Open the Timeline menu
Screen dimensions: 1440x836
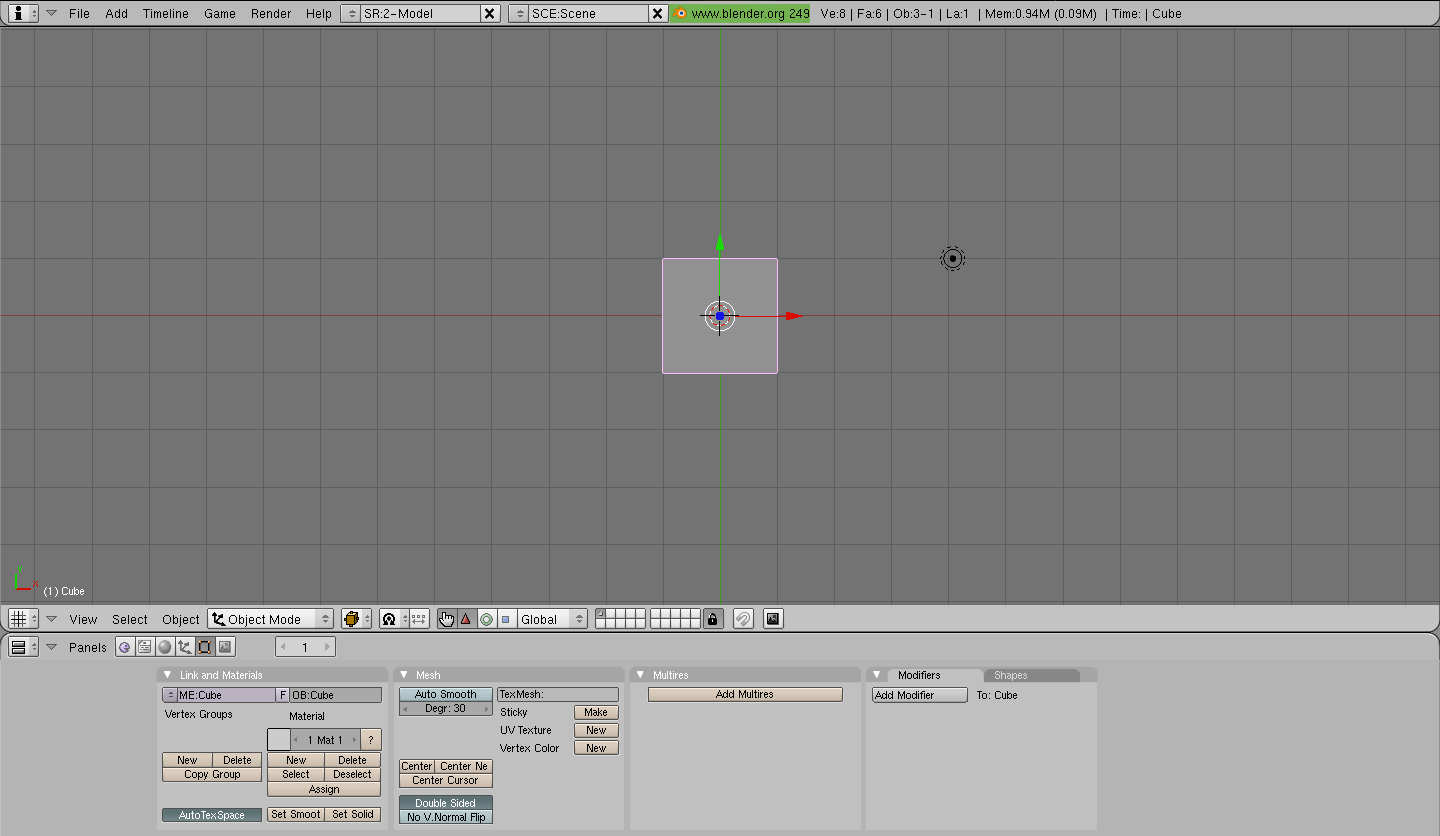pos(166,14)
